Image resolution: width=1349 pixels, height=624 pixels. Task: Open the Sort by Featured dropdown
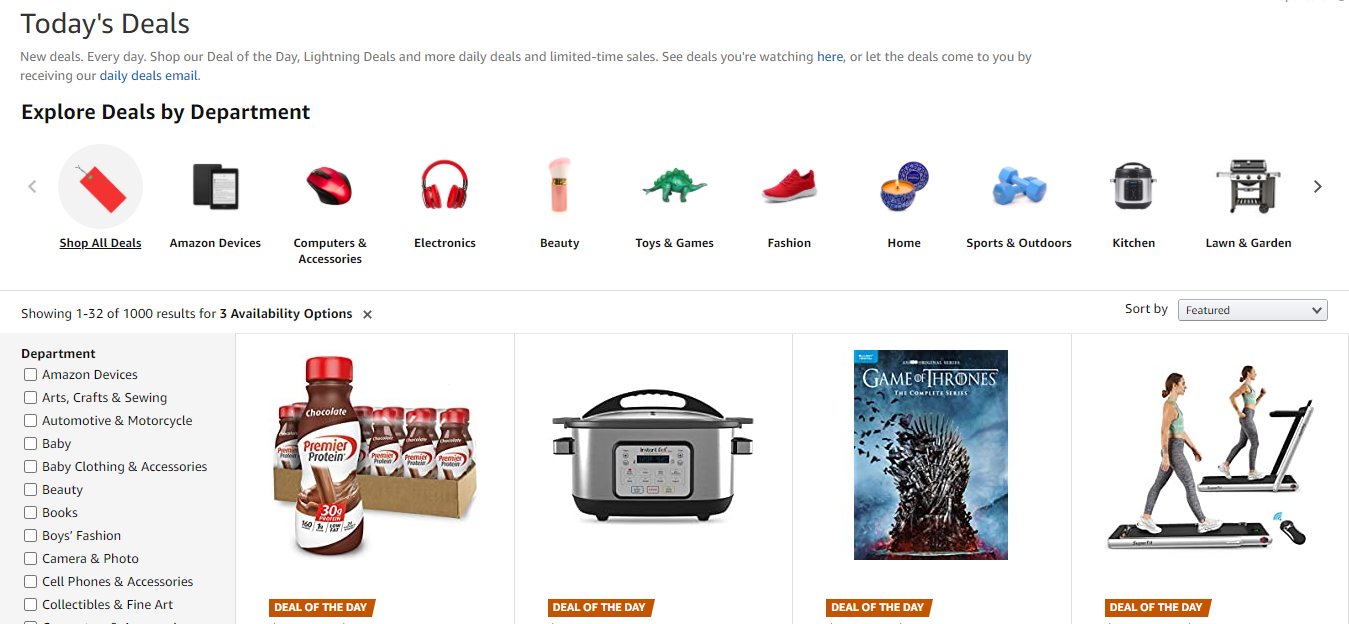click(x=1252, y=310)
